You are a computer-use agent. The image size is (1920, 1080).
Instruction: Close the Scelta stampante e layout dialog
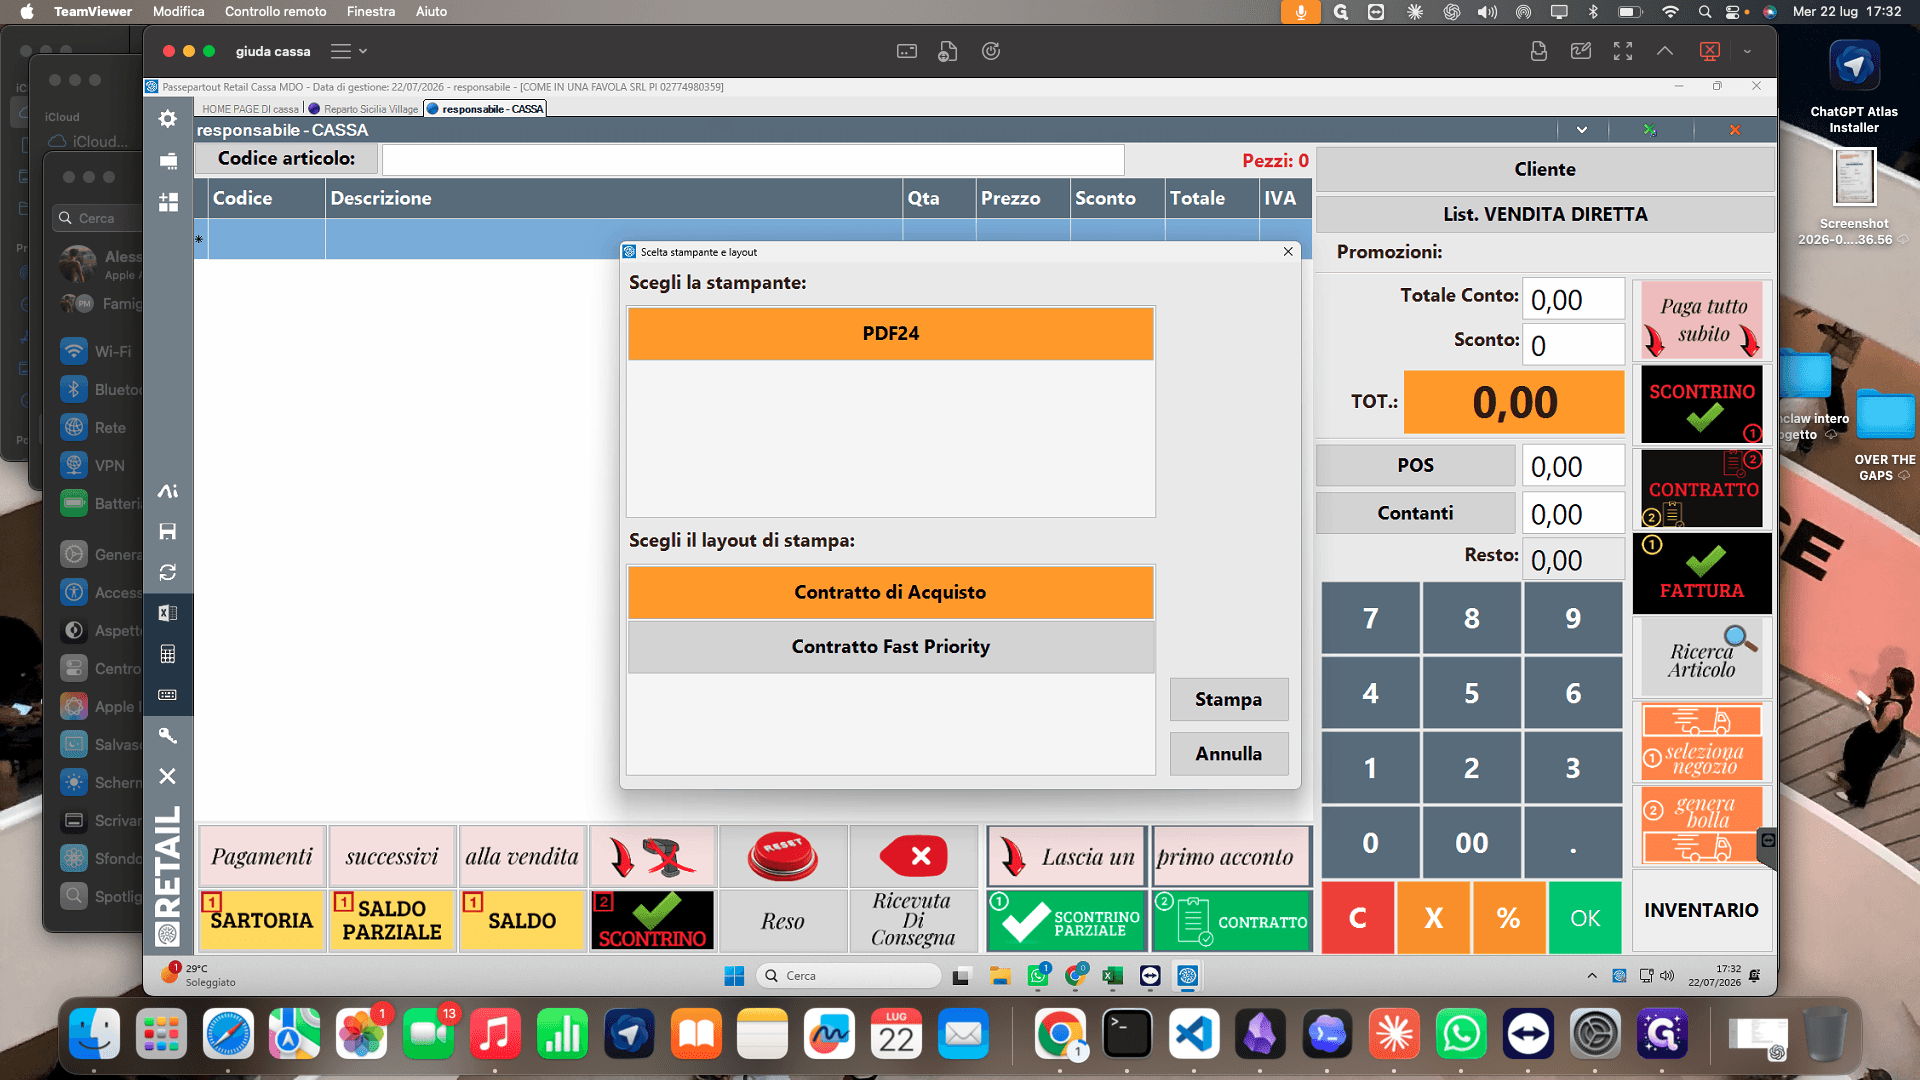(1288, 252)
